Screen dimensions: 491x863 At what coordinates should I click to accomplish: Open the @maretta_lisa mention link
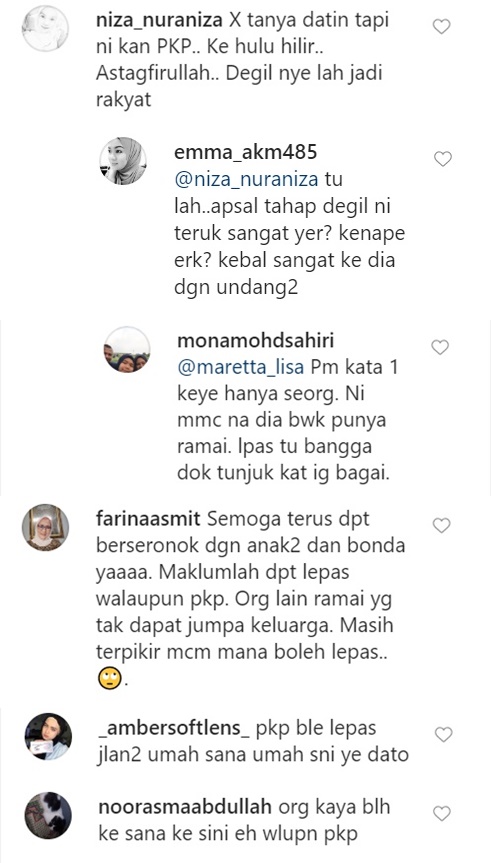(241, 367)
